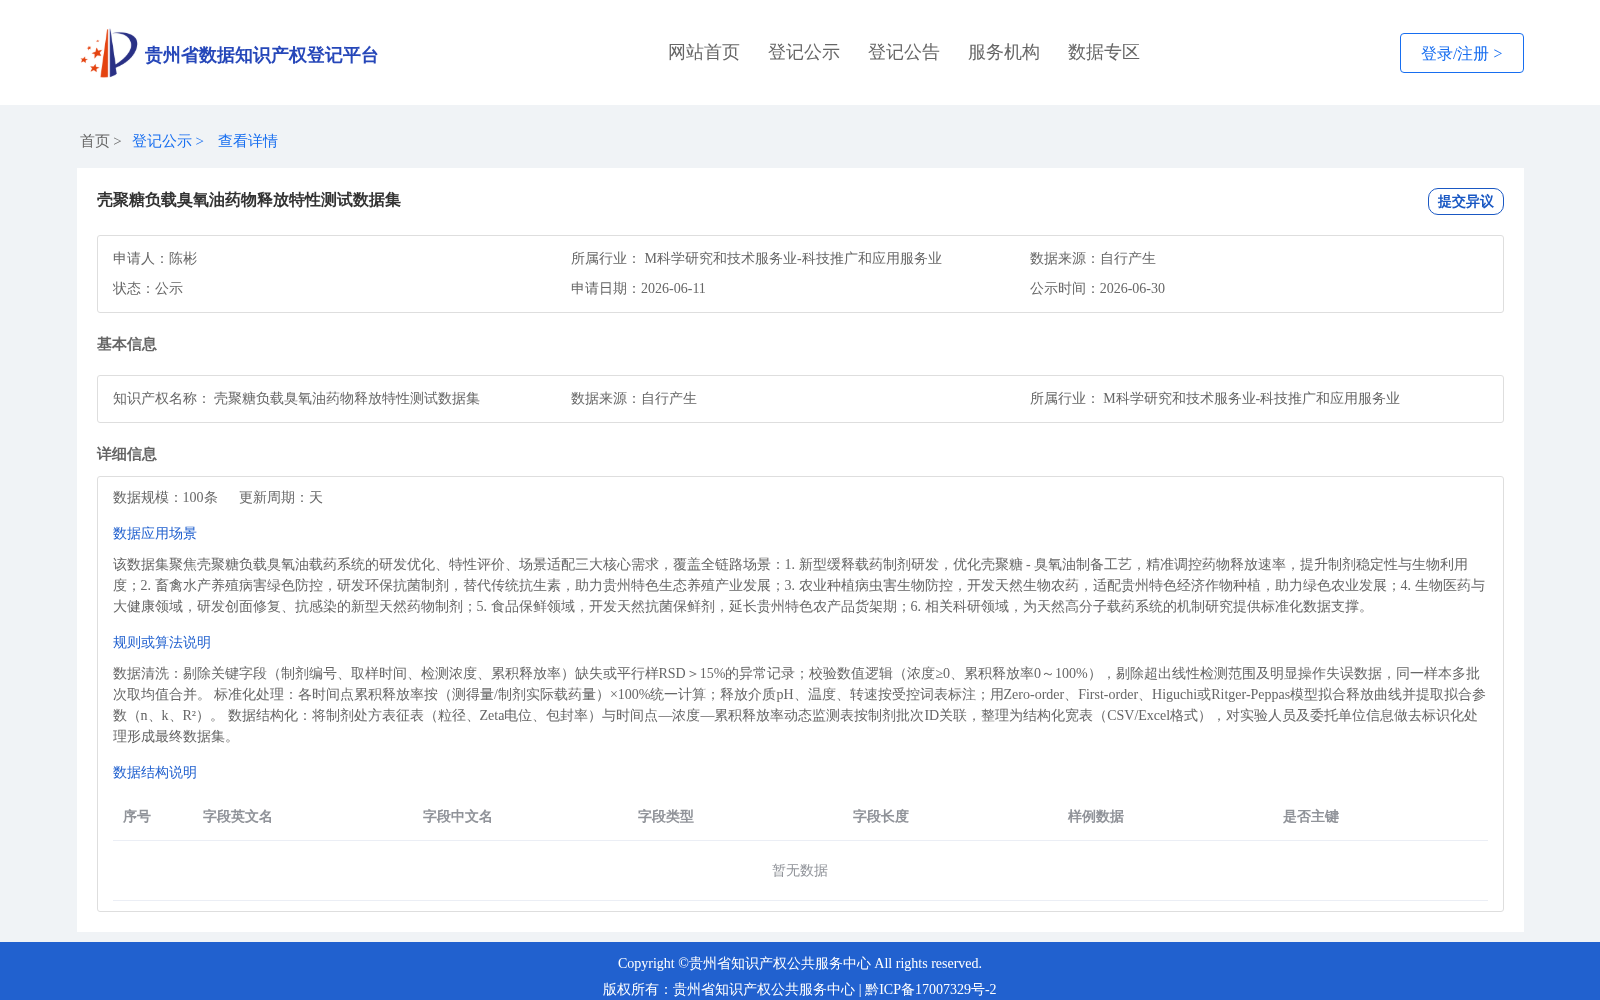Click 申请日期：2026-06-11 text
Image resolution: width=1600 pixels, height=1000 pixels.
(638, 288)
